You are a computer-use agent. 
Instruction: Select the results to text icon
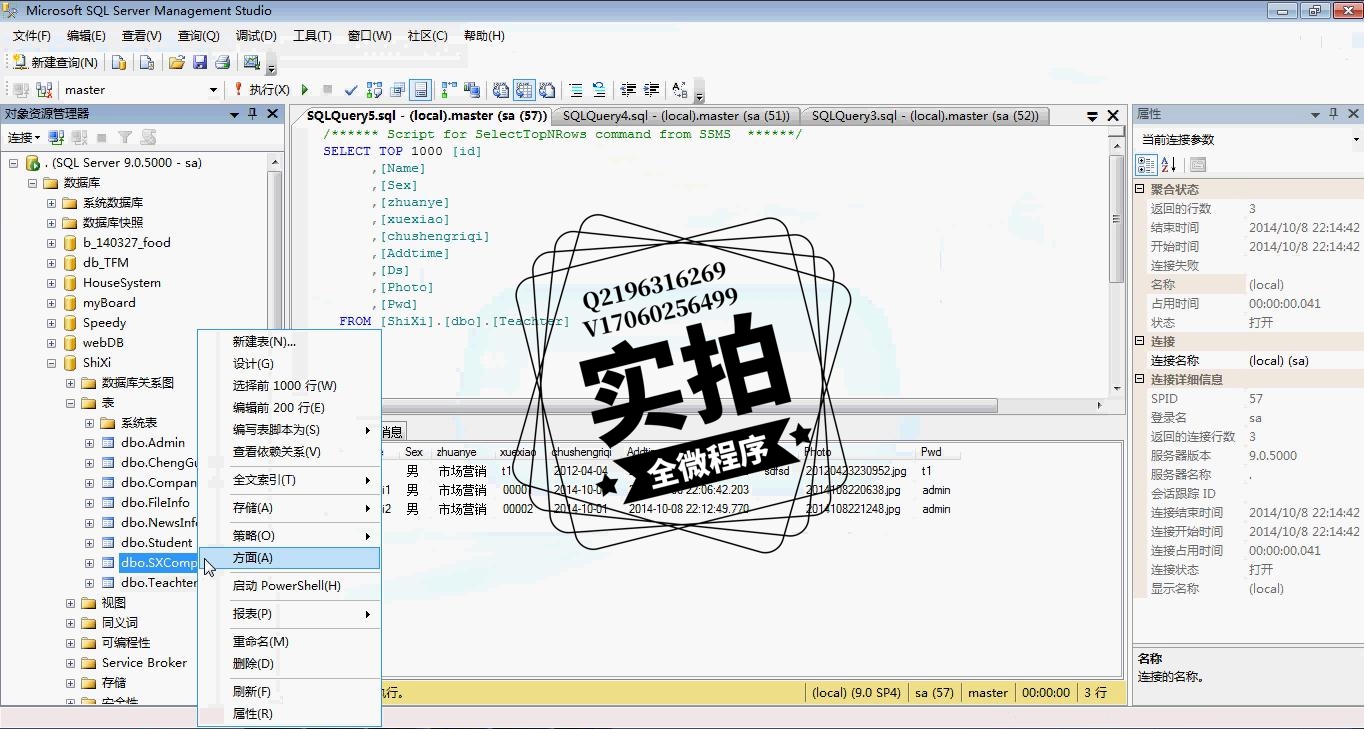(501, 90)
